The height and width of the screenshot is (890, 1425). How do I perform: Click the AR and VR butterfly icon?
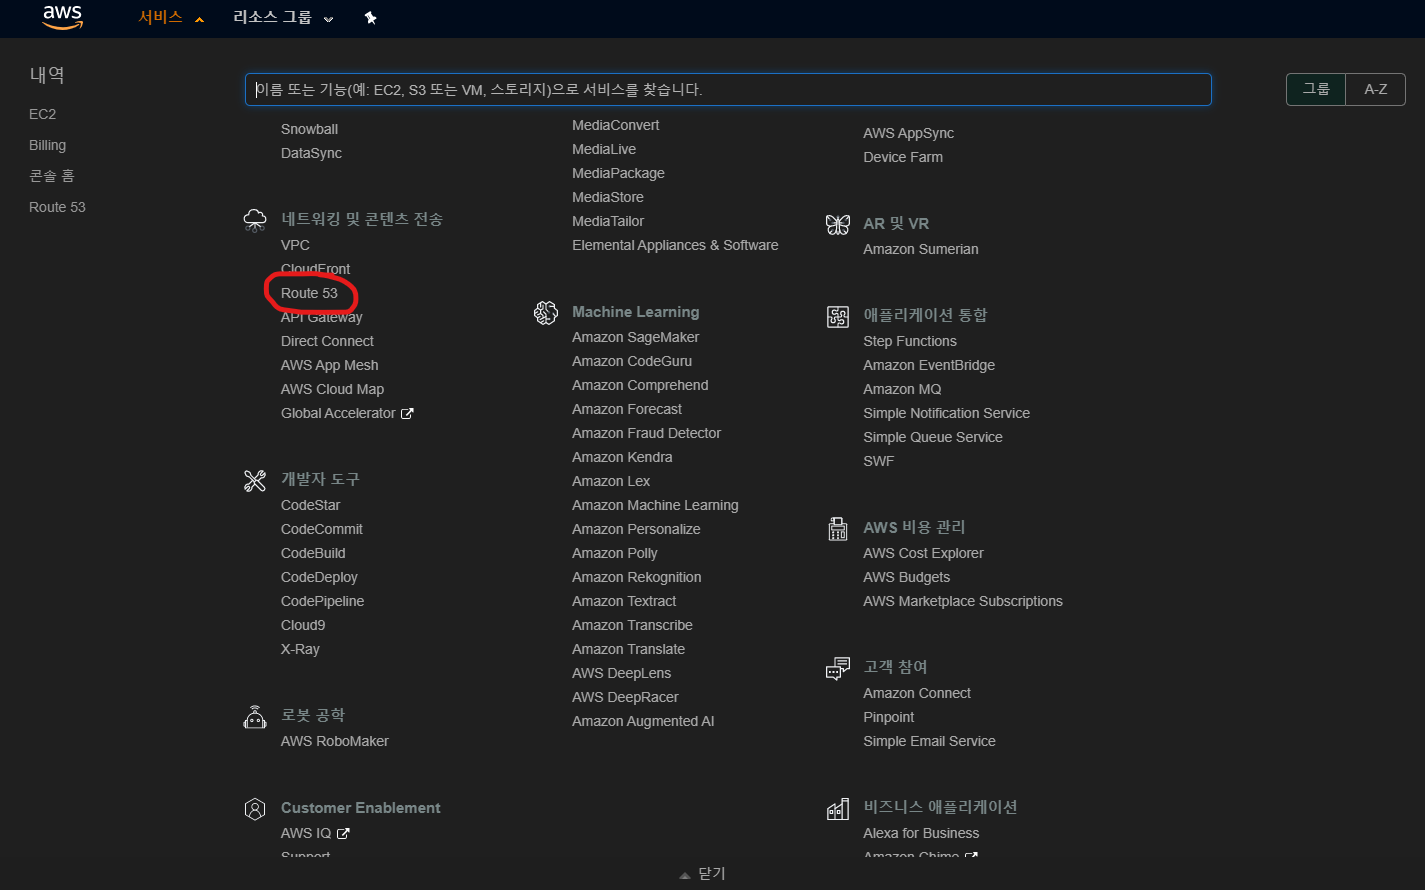tap(838, 224)
